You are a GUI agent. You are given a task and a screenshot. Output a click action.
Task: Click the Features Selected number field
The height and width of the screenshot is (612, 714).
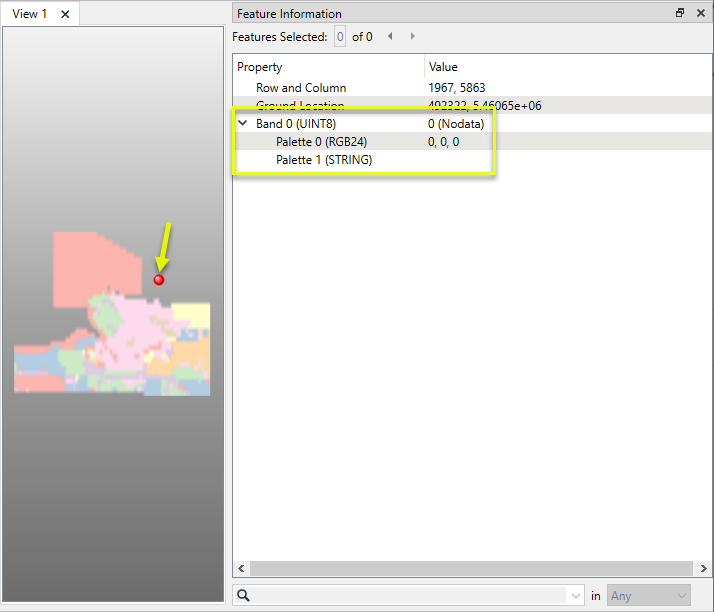[340, 37]
